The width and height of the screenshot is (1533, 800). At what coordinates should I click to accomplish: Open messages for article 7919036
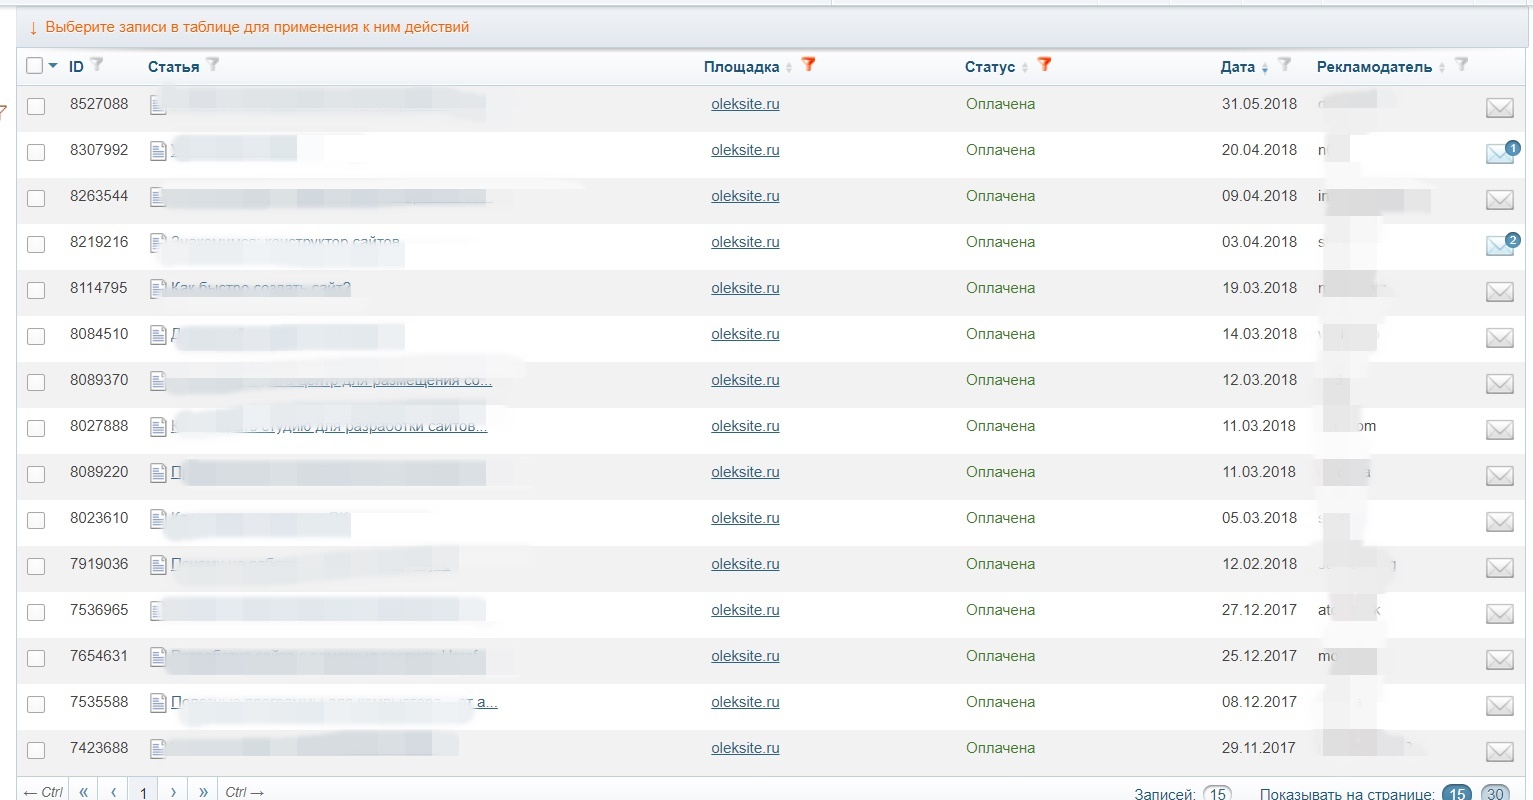pyautogui.click(x=1499, y=568)
